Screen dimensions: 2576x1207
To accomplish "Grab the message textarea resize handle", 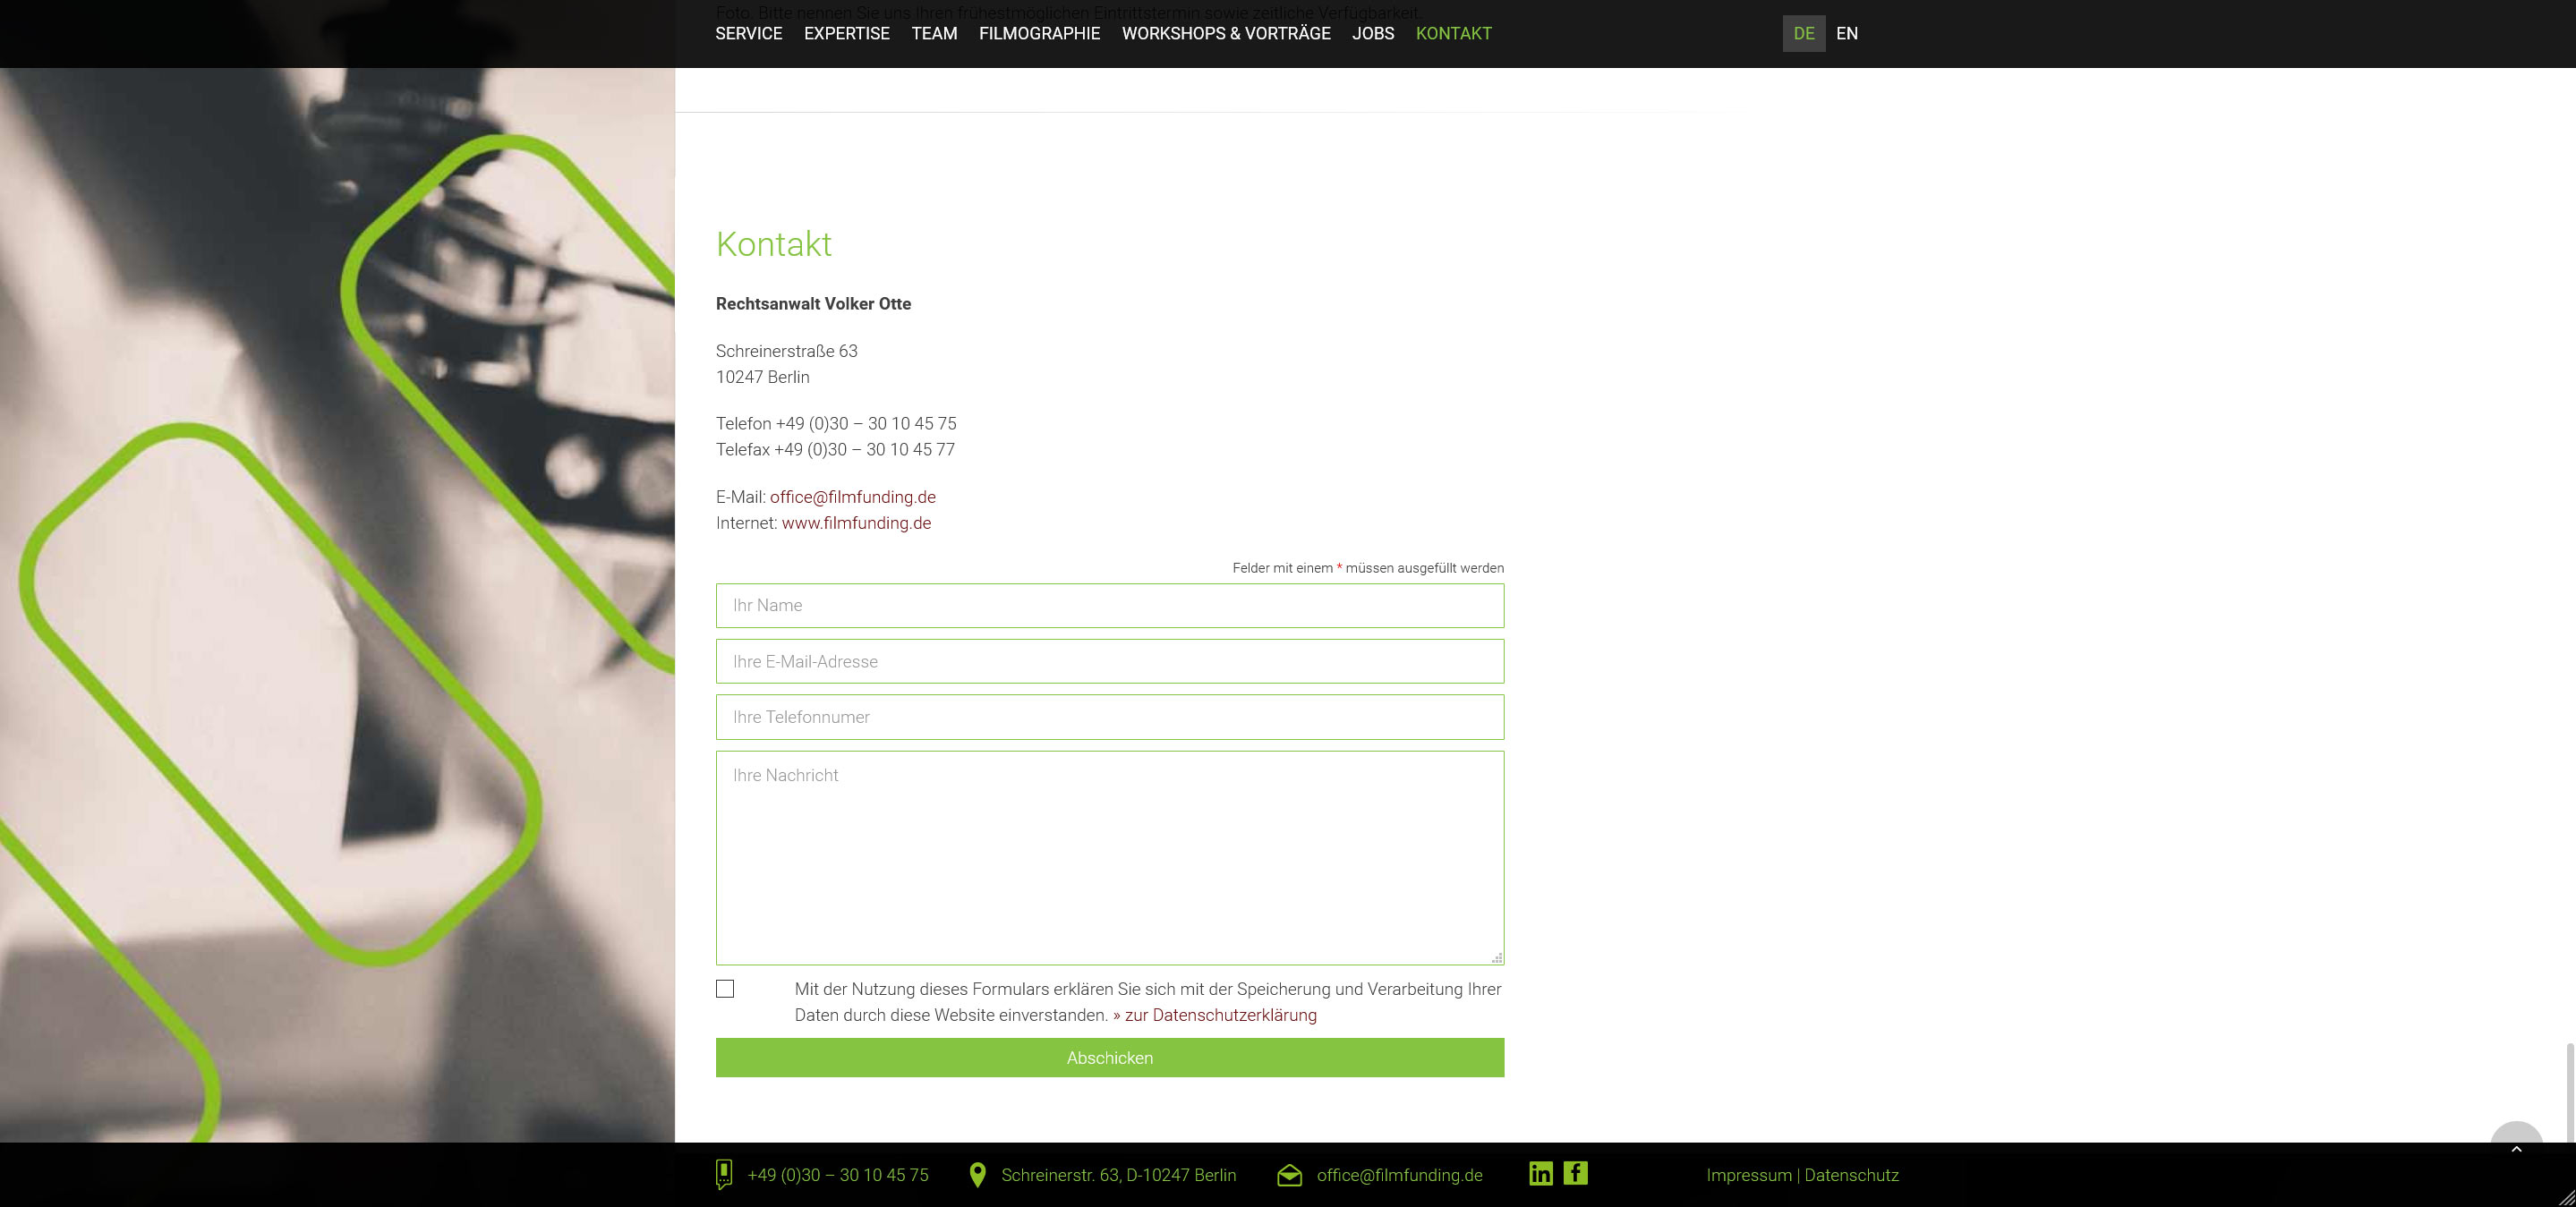I will point(1497,958).
